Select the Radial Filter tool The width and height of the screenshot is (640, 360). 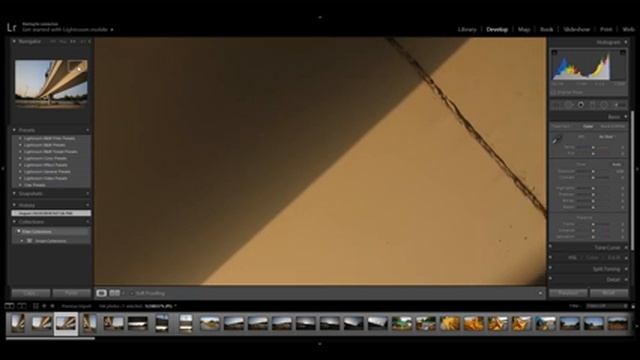[604, 105]
